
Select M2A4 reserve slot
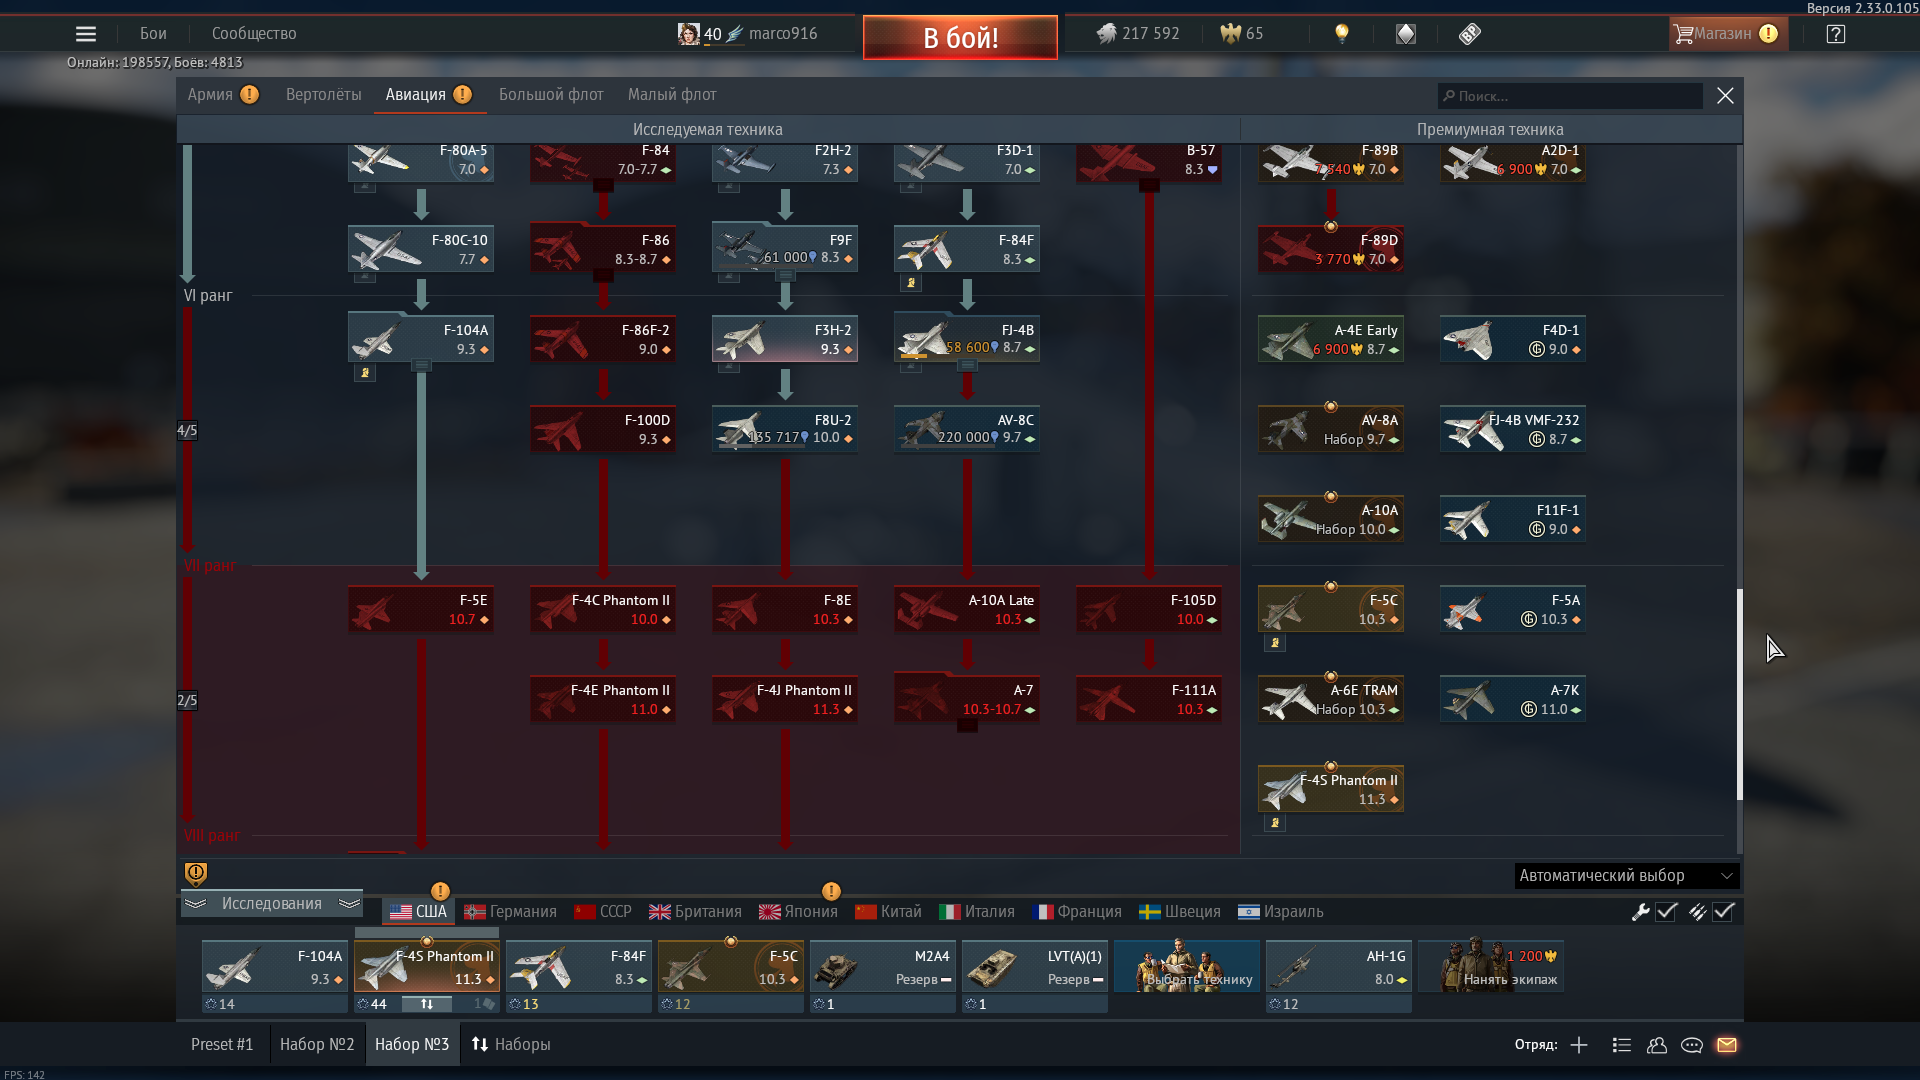click(x=883, y=966)
